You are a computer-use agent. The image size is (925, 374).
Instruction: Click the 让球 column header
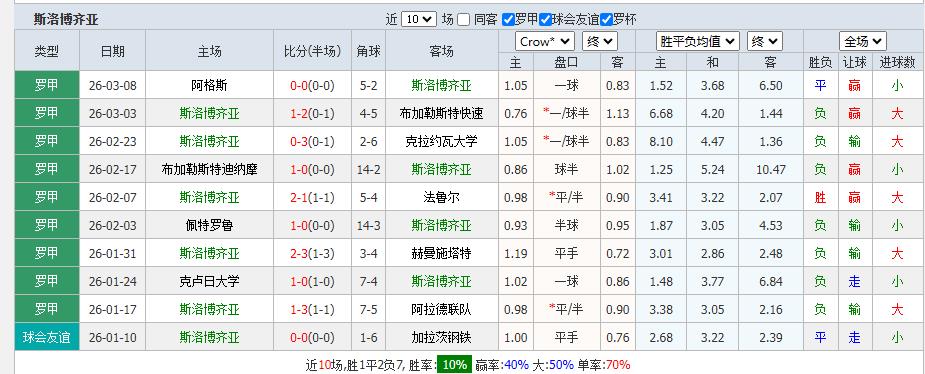854,62
